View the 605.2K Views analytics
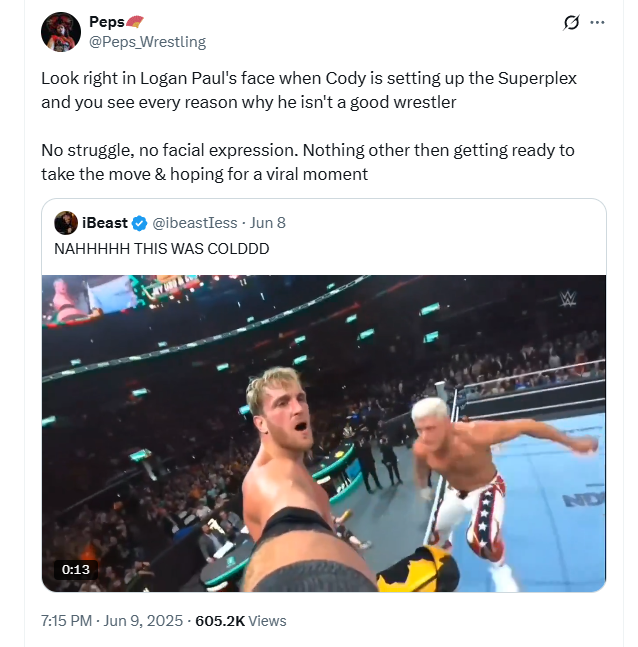Viewport: 638px width, 647px height. pos(240,621)
